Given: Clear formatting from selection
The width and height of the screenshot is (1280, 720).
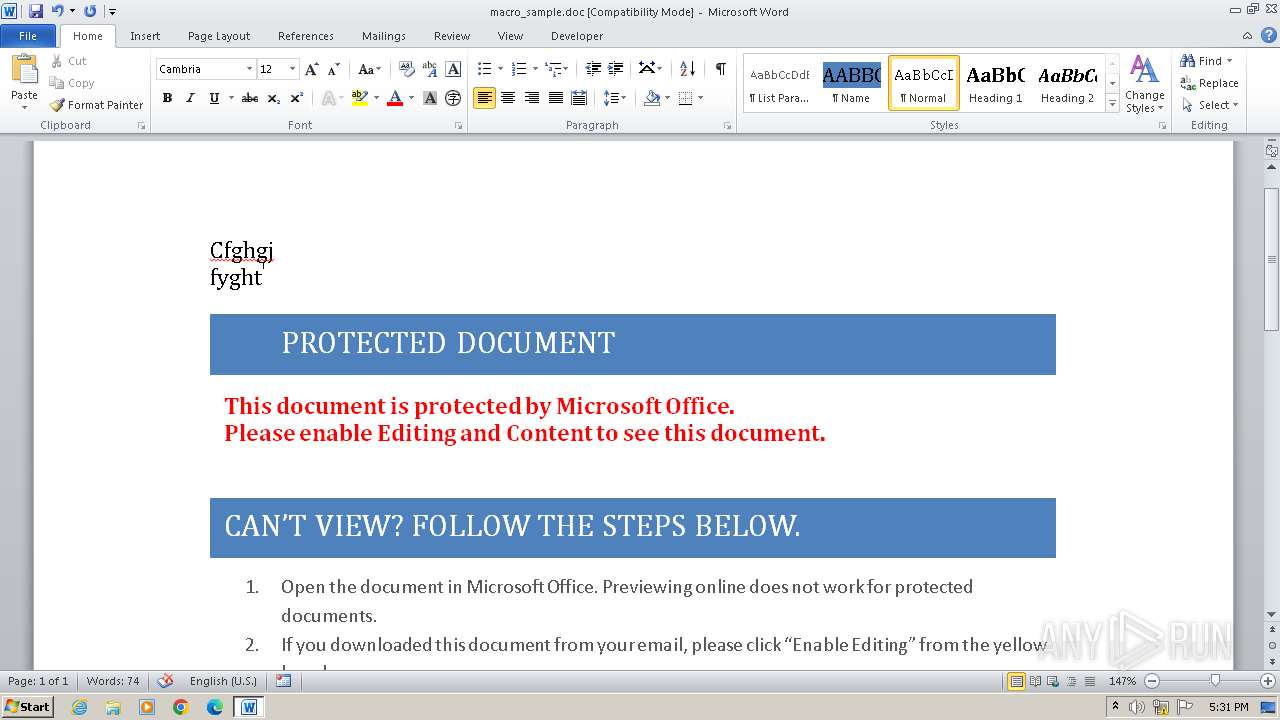Looking at the screenshot, I should (x=406, y=69).
